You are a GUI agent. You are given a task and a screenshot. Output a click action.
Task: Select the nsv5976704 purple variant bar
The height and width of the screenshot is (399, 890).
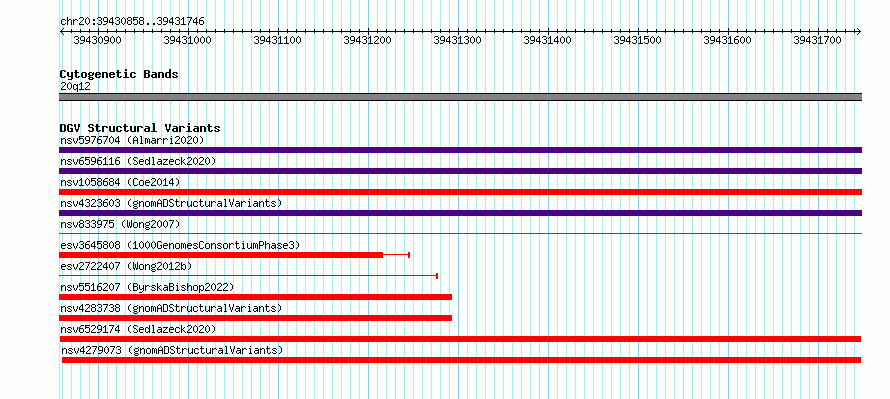[460, 150]
